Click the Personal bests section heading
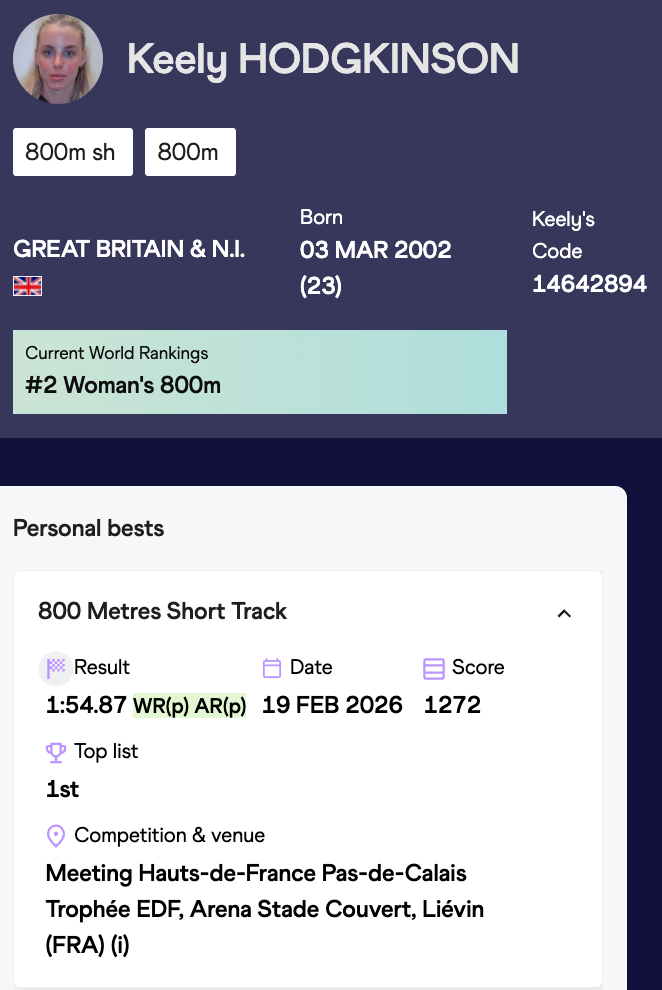662x990 pixels. 88,528
